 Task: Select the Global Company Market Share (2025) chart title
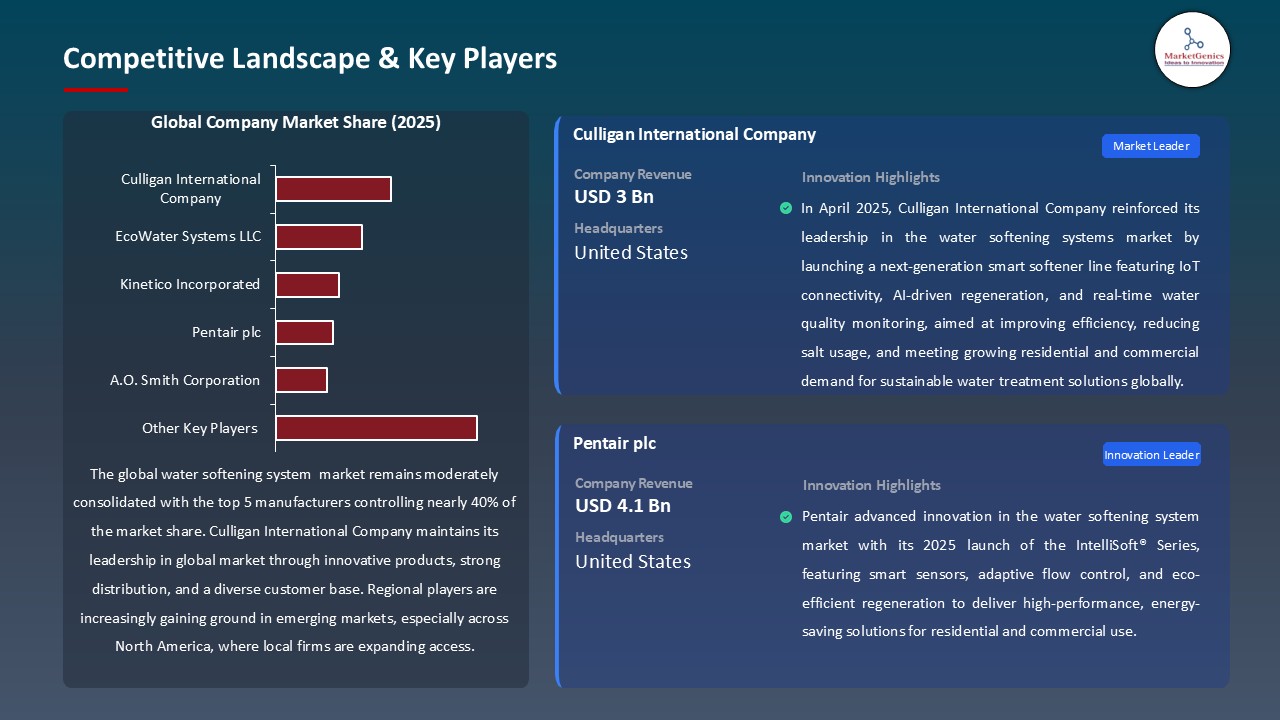click(296, 122)
